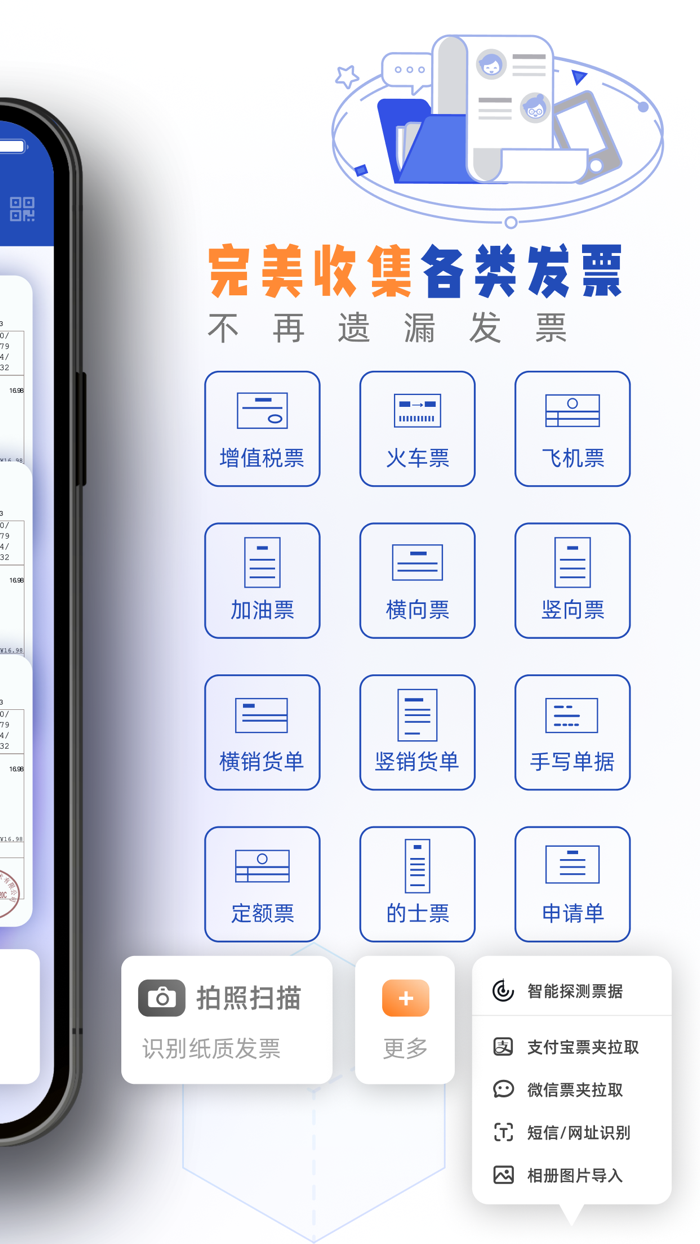Tap the orange plus 更多 icon

click(405, 998)
